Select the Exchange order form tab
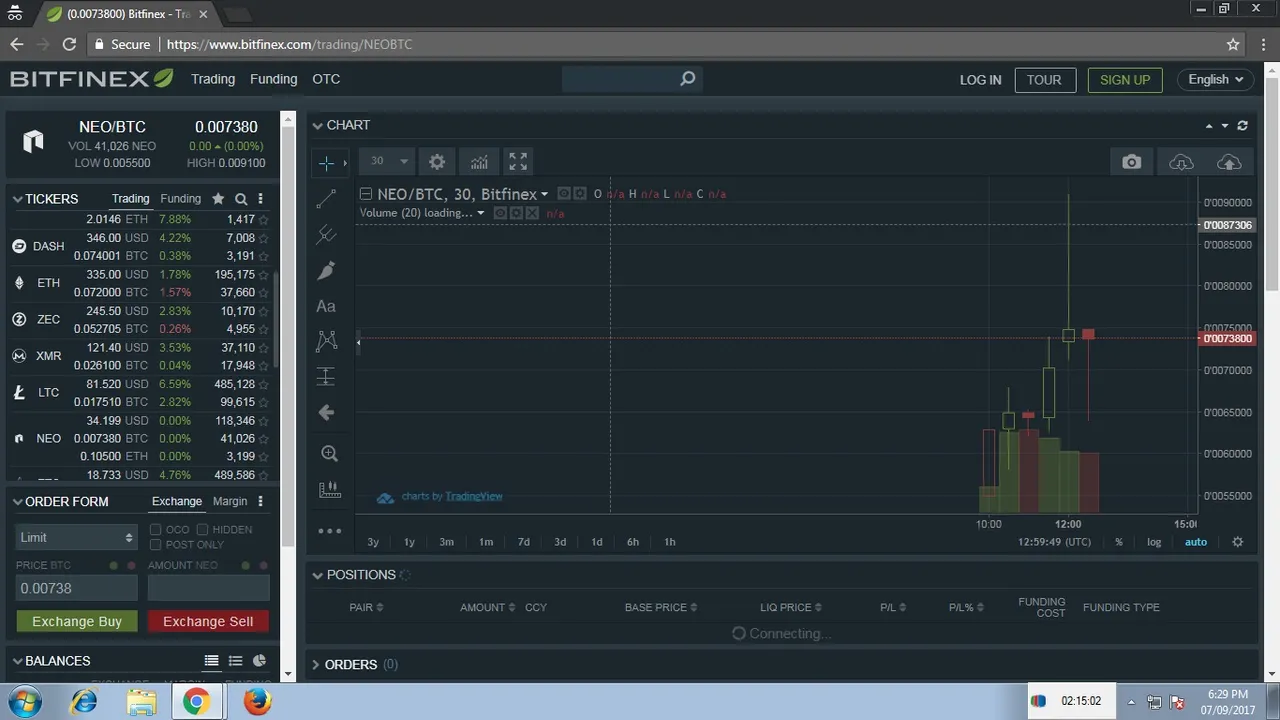 [177, 501]
